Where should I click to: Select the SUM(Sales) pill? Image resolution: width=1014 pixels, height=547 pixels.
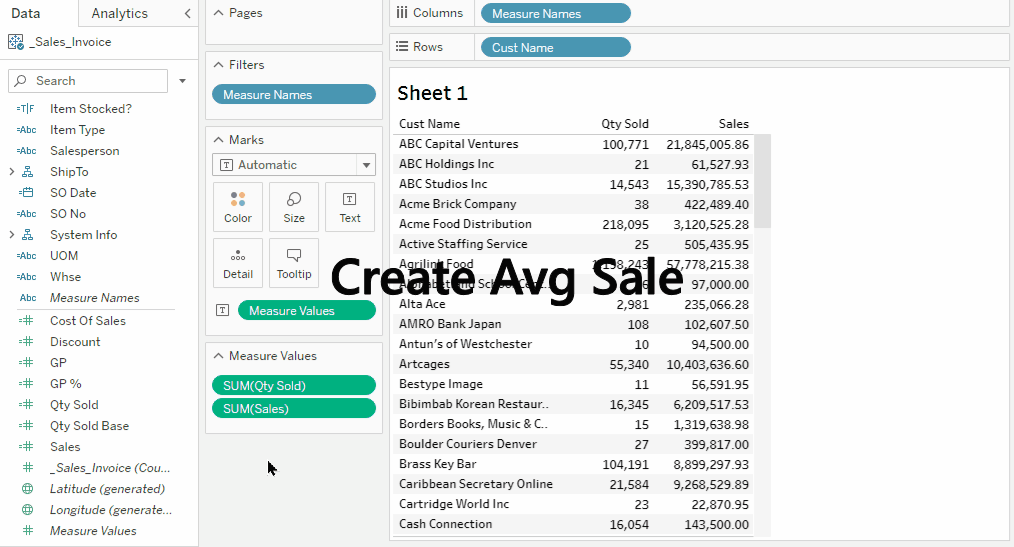coord(294,408)
